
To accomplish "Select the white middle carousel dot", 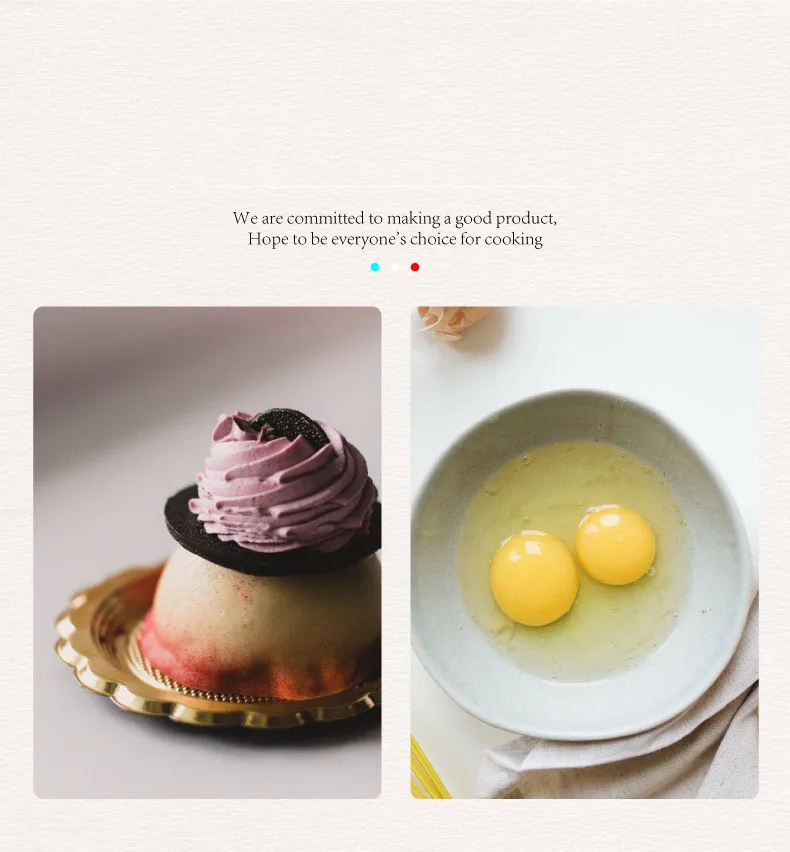I will pyautogui.click(x=395, y=267).
